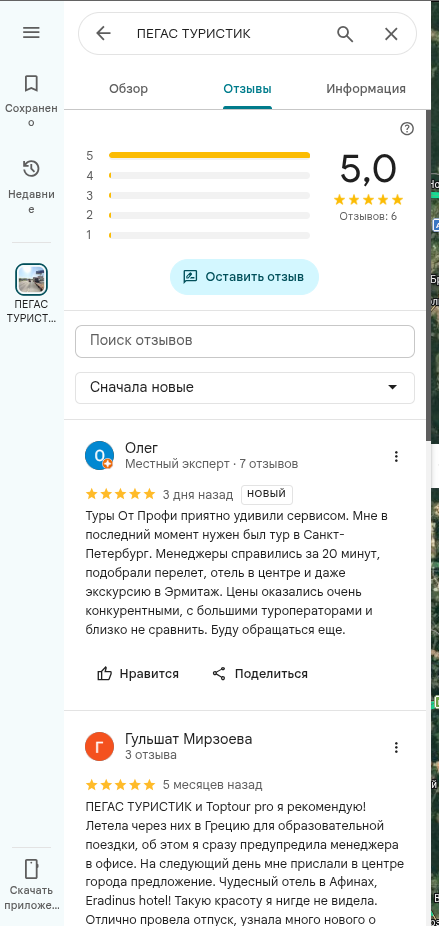
Task: Click the 5 месяцев назад timestamp
Action: click(x=212, y=785)
